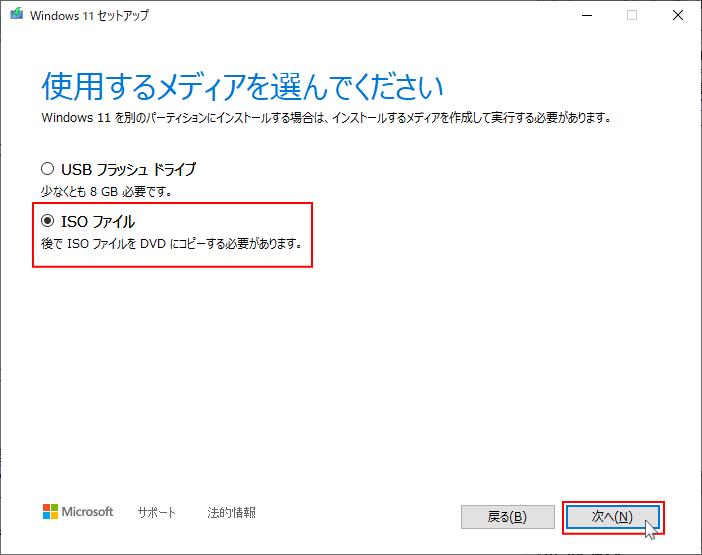Click the Windows 11 セットアップ title text
Image resolution: width=702 pixels, height=555 pixels.
[89, 15]
